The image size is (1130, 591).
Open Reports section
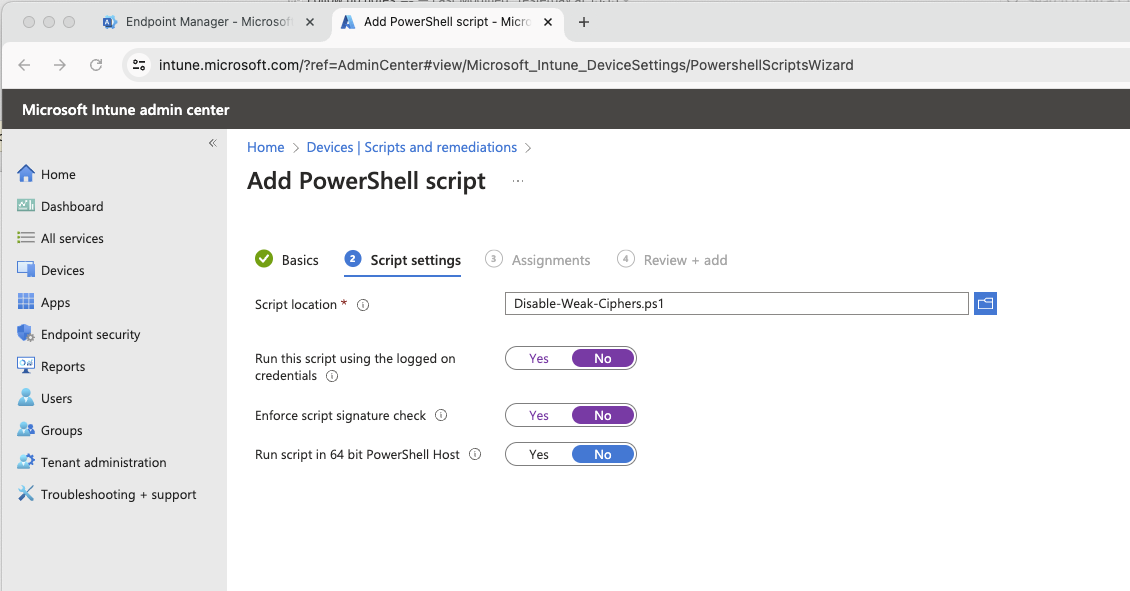point(51,366)
